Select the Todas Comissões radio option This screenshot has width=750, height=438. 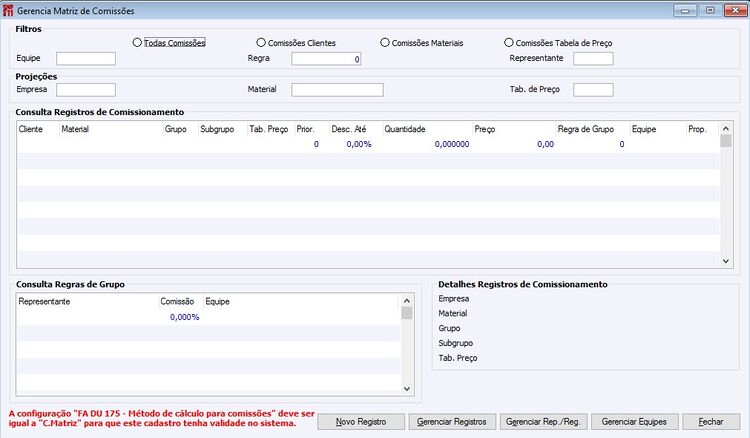pyautogui.click(x=169, y=43)
